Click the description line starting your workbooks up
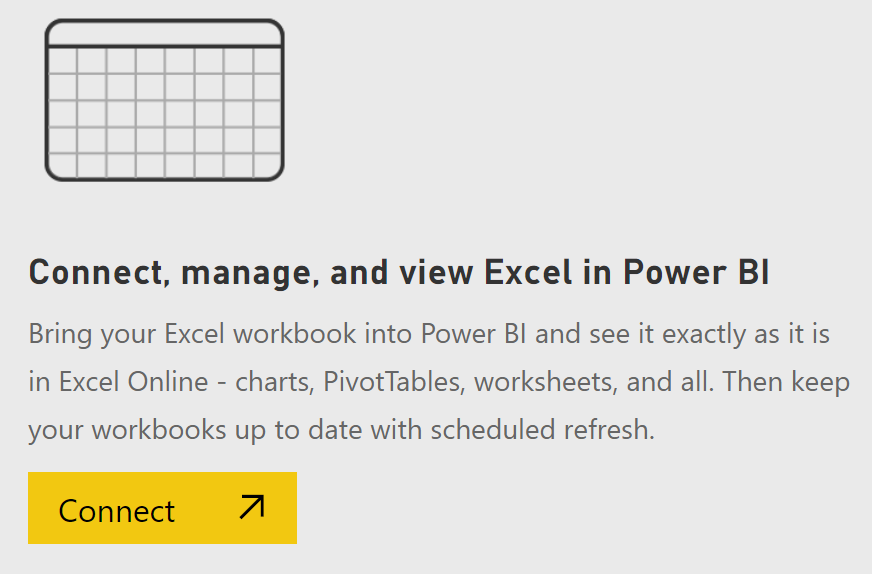 (342, 430)
